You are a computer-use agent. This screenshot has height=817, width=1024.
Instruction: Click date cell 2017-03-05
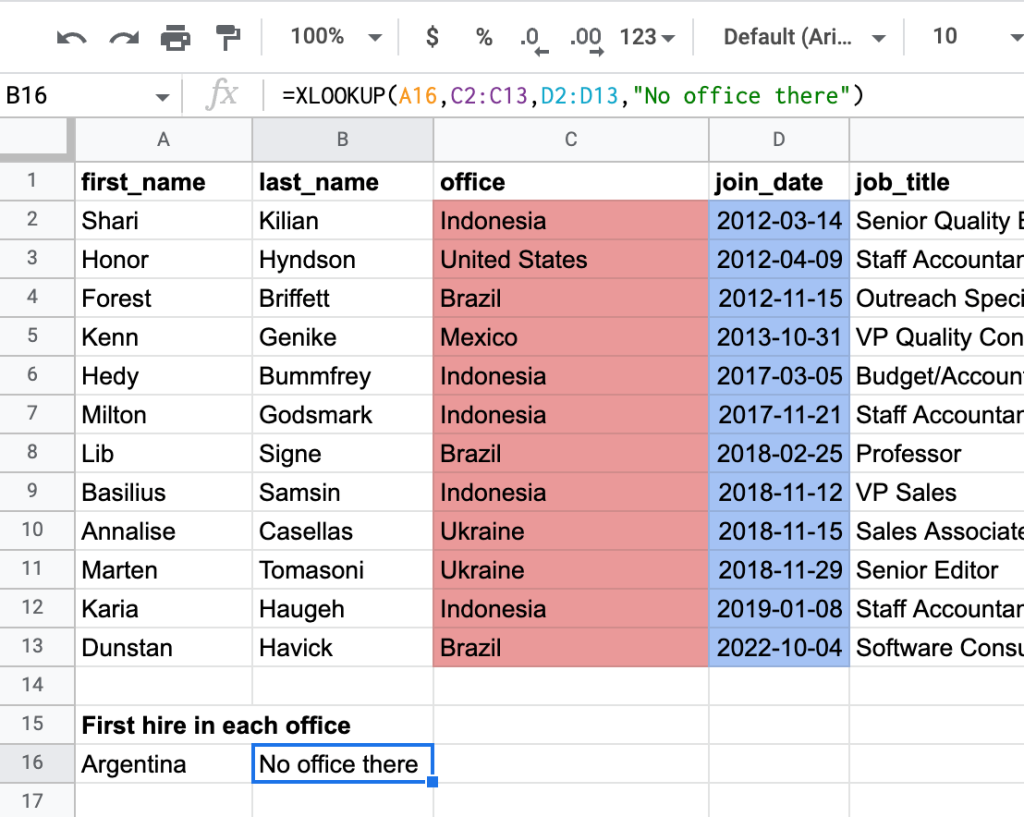click(x=778, y=376)
